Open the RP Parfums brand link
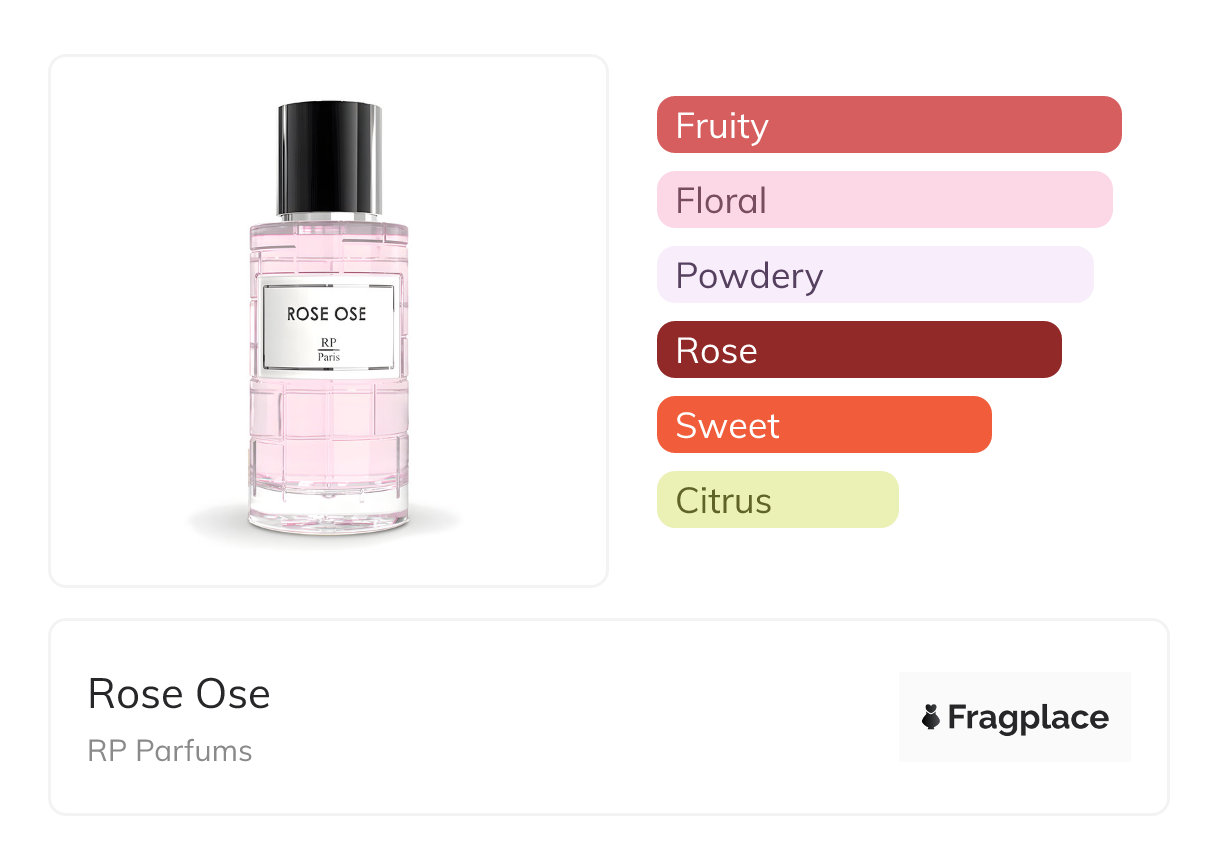The image size is (1218, 864). tap(170, 751)
